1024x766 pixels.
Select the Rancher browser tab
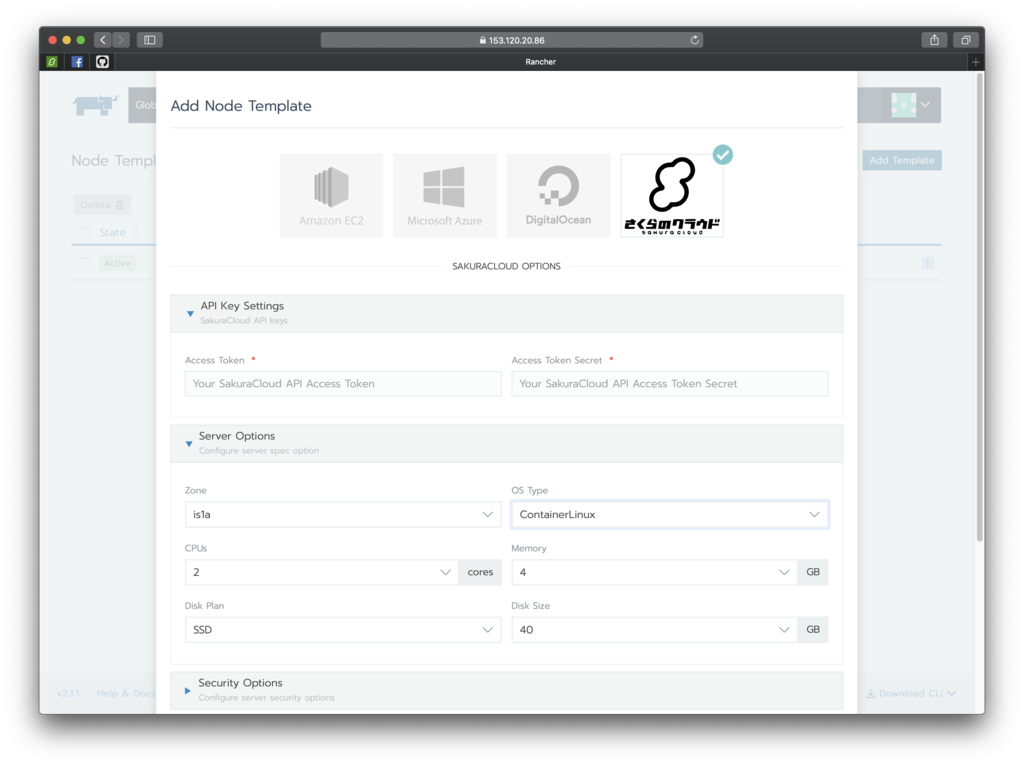541,62
